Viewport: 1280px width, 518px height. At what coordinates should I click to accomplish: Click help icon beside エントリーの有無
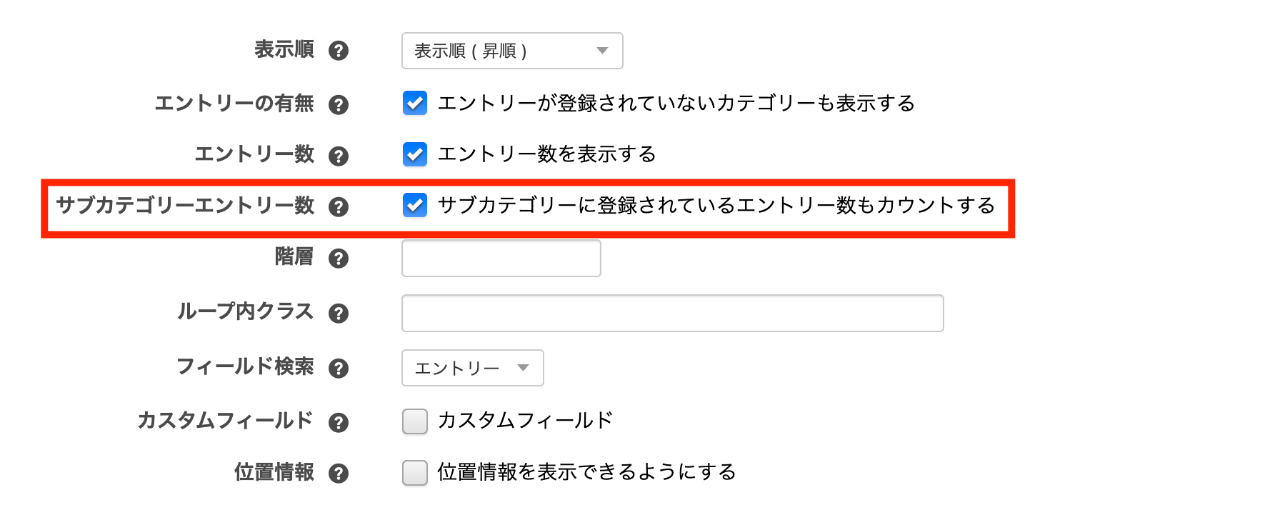[339, 104]
